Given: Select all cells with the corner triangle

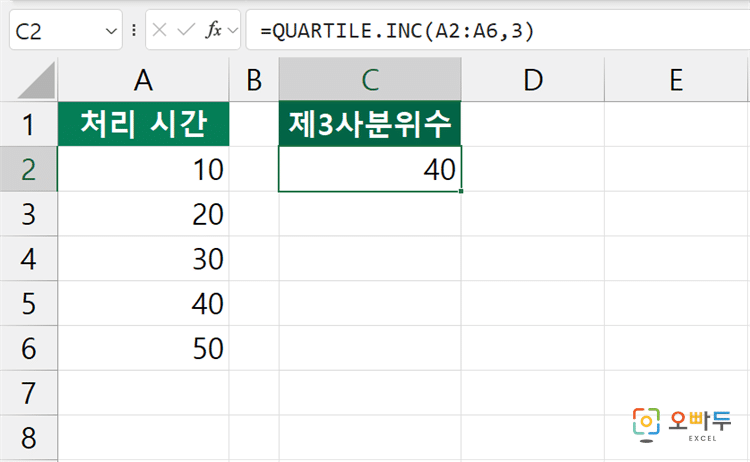Looking at the screenshot, I should coord(36,80).
